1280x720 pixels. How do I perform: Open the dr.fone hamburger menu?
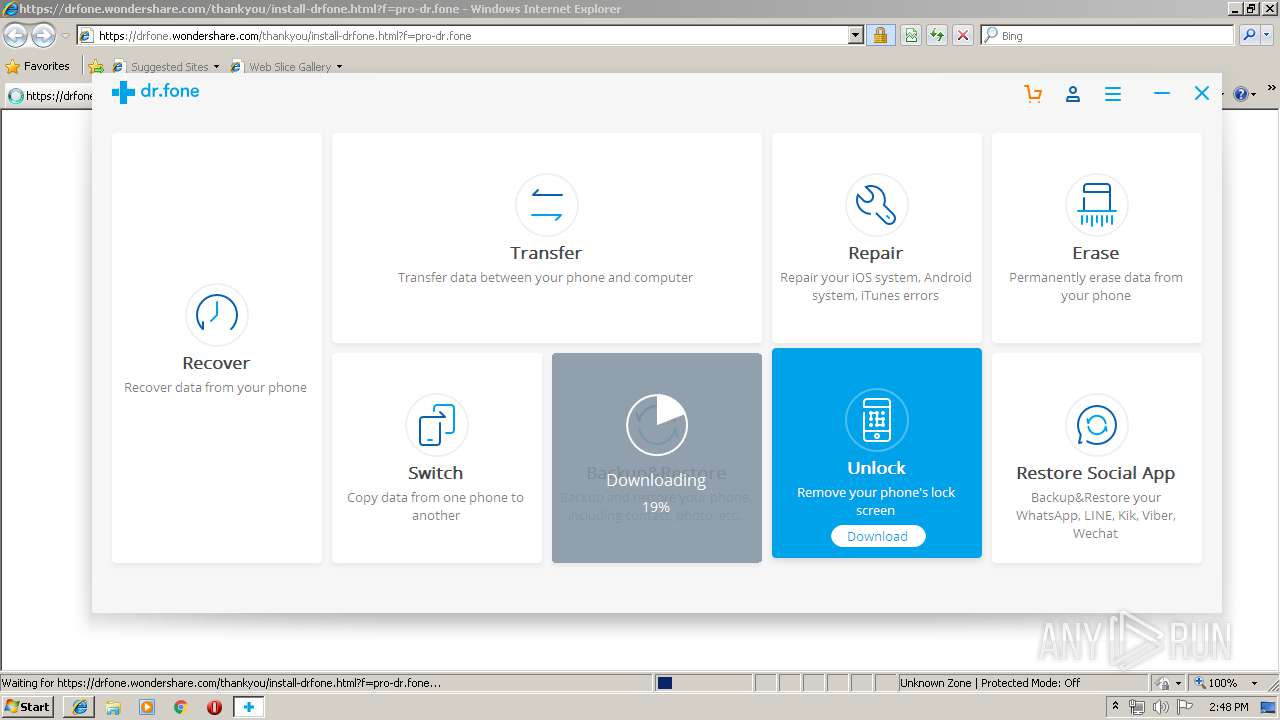(x=1113, y=94)
